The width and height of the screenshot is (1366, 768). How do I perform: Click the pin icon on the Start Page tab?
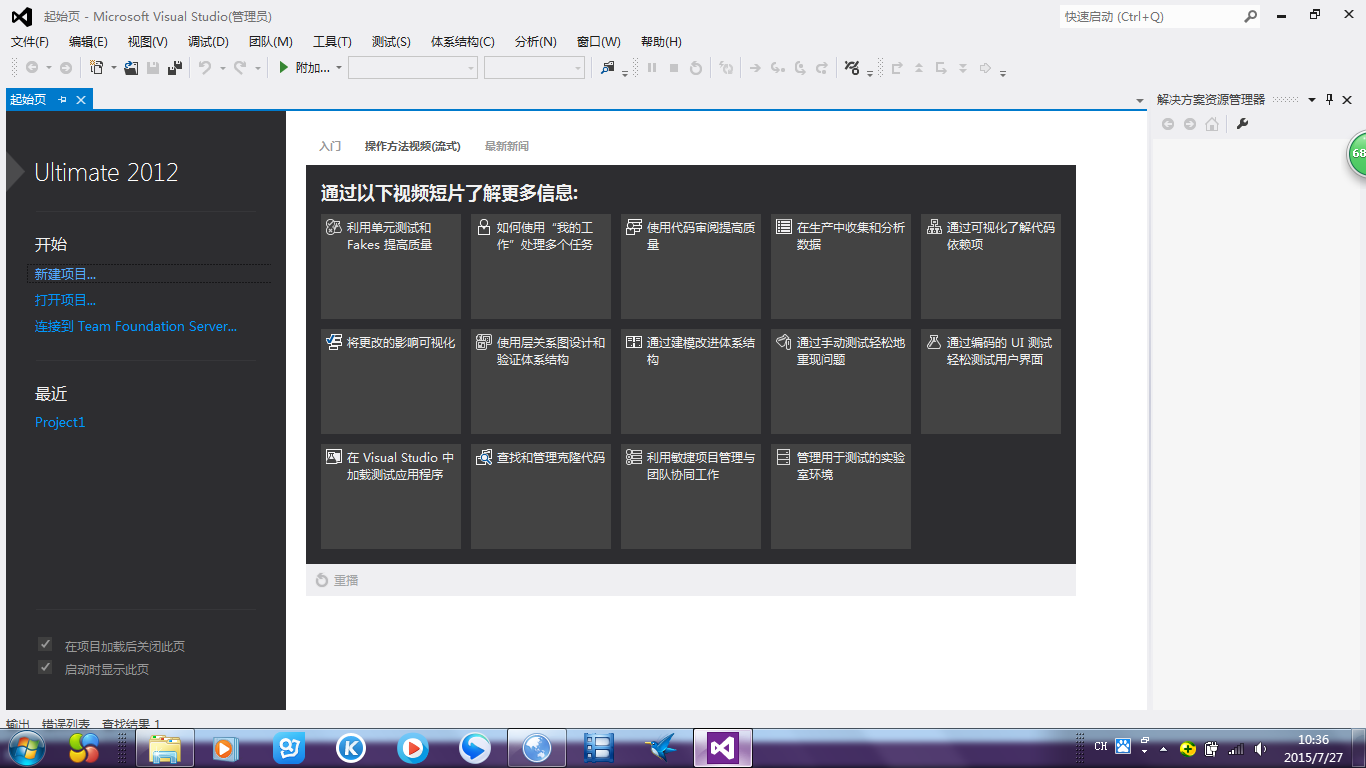62,99
